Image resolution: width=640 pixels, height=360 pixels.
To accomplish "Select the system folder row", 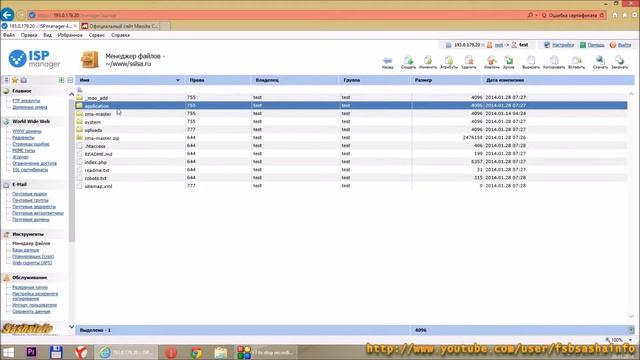I will point(351,122).
